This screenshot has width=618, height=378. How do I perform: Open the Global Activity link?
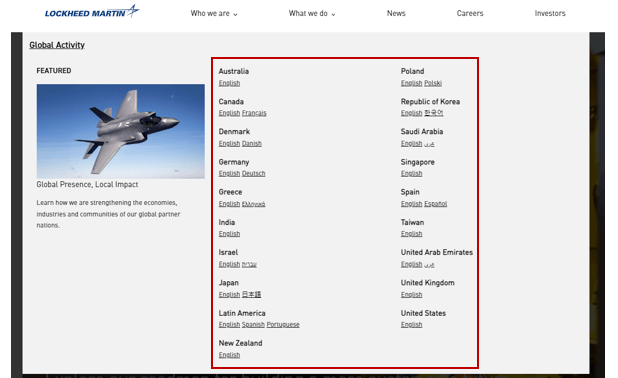coord(57,45)
